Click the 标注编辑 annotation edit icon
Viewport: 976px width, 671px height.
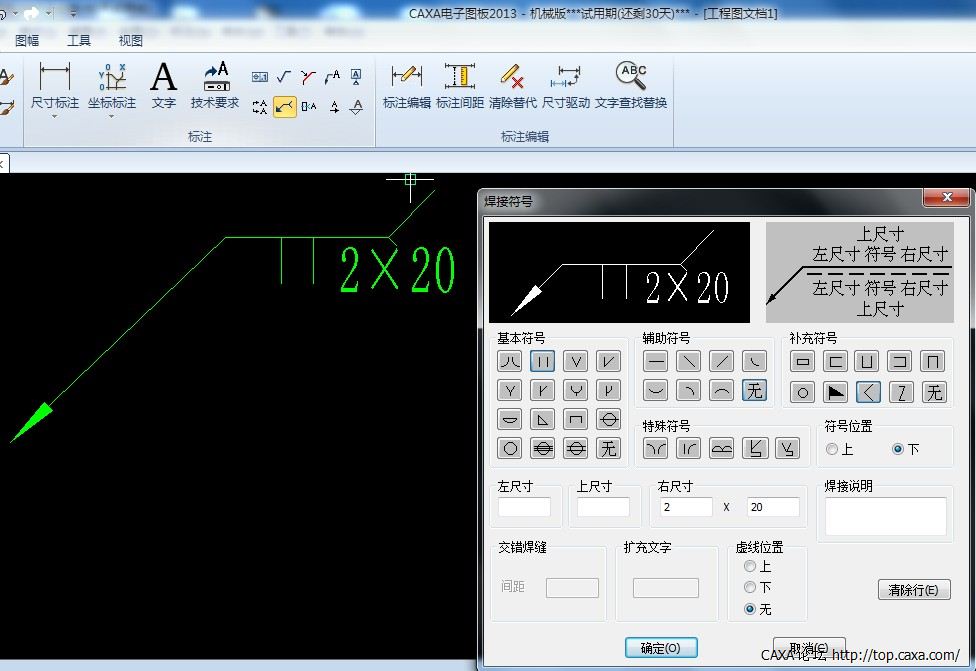406,85
